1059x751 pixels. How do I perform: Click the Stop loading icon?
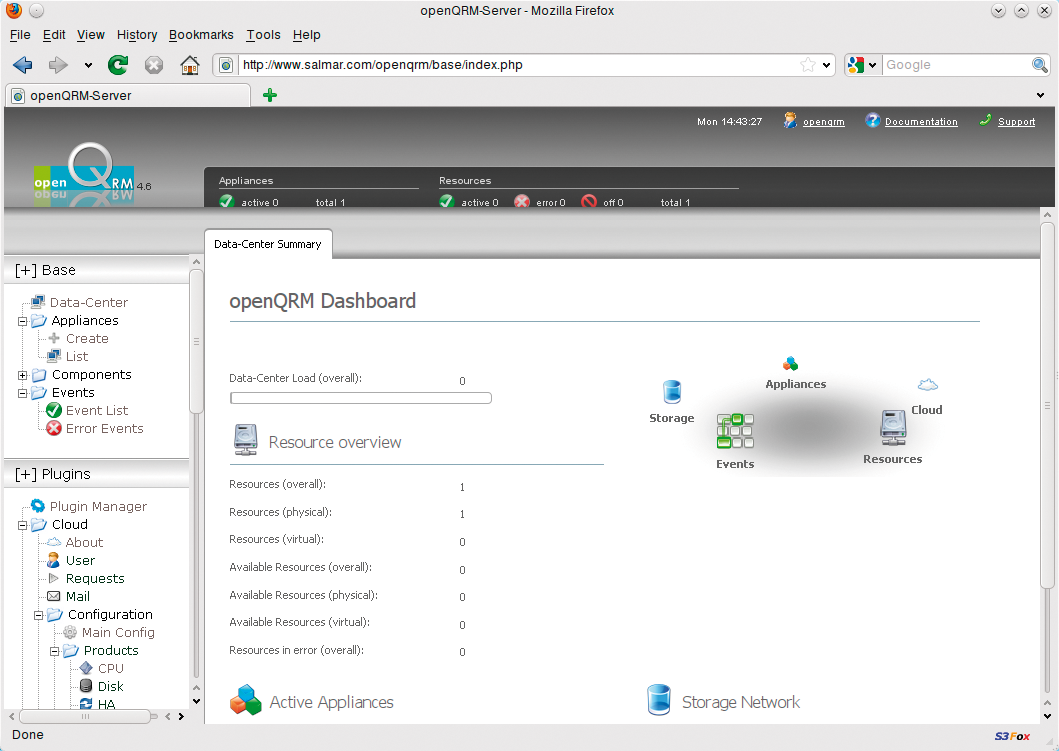154,65
